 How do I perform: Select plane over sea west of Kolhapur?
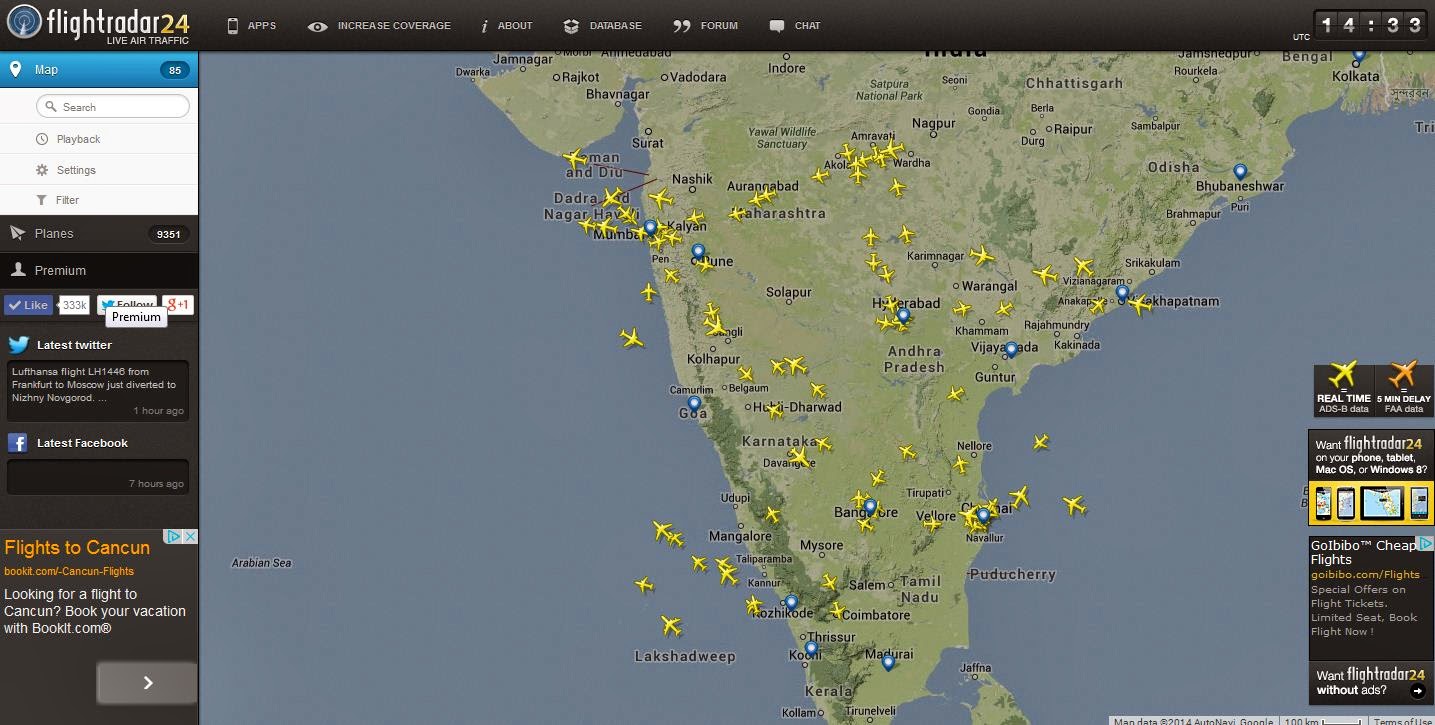[631, 338]
